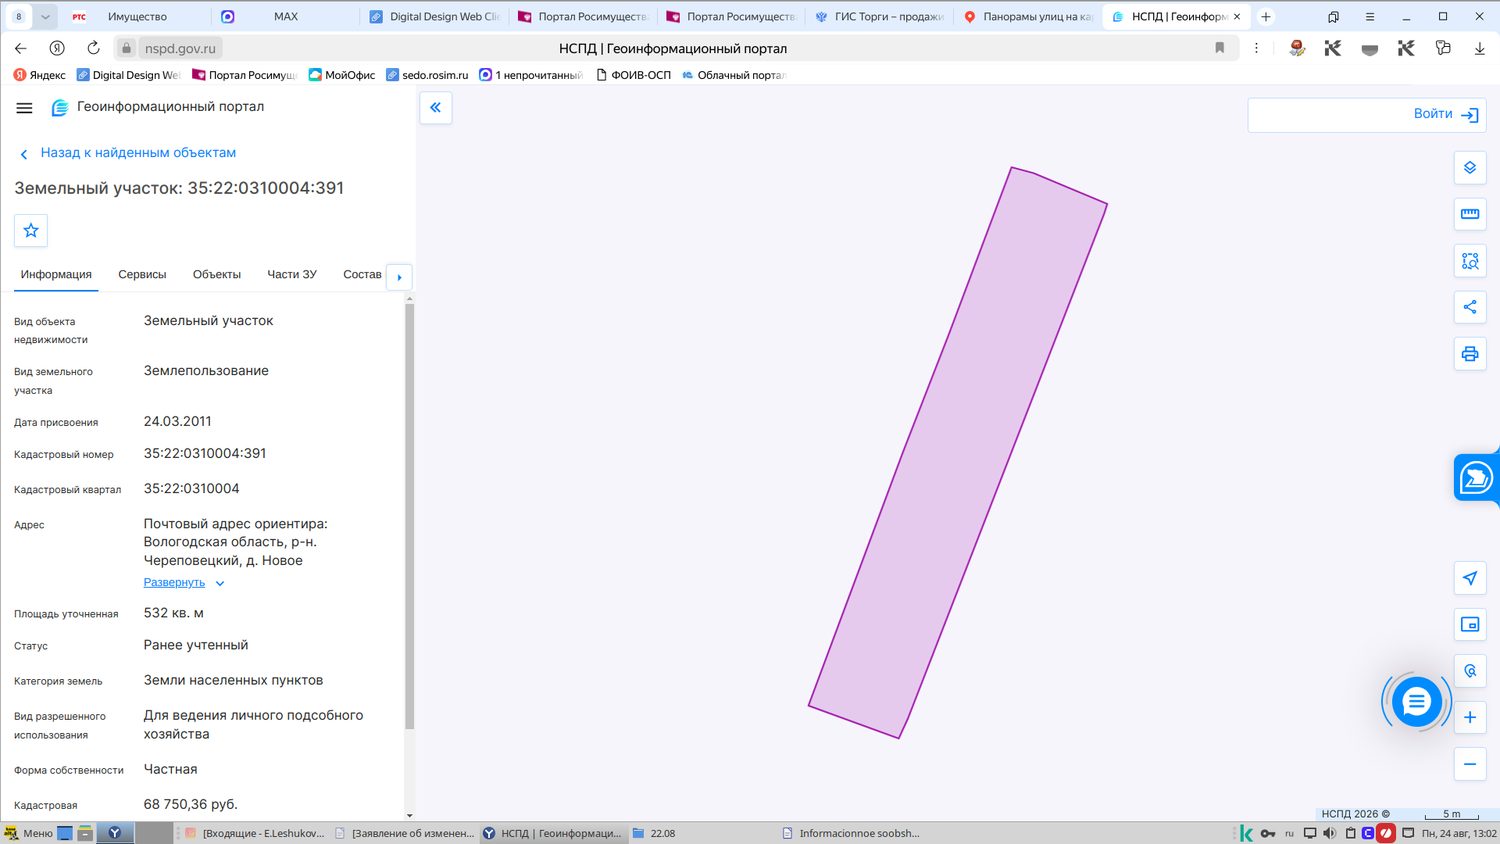Open a new browser tab
Viewport: 1500px width, 844px height.
[1266, 17]
